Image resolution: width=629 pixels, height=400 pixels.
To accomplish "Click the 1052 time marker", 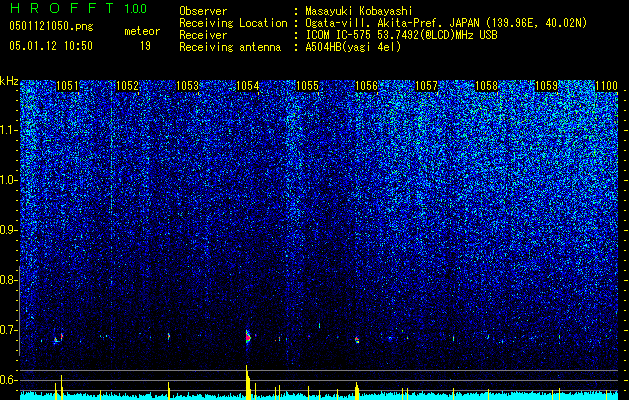I will tap(127, 86).
